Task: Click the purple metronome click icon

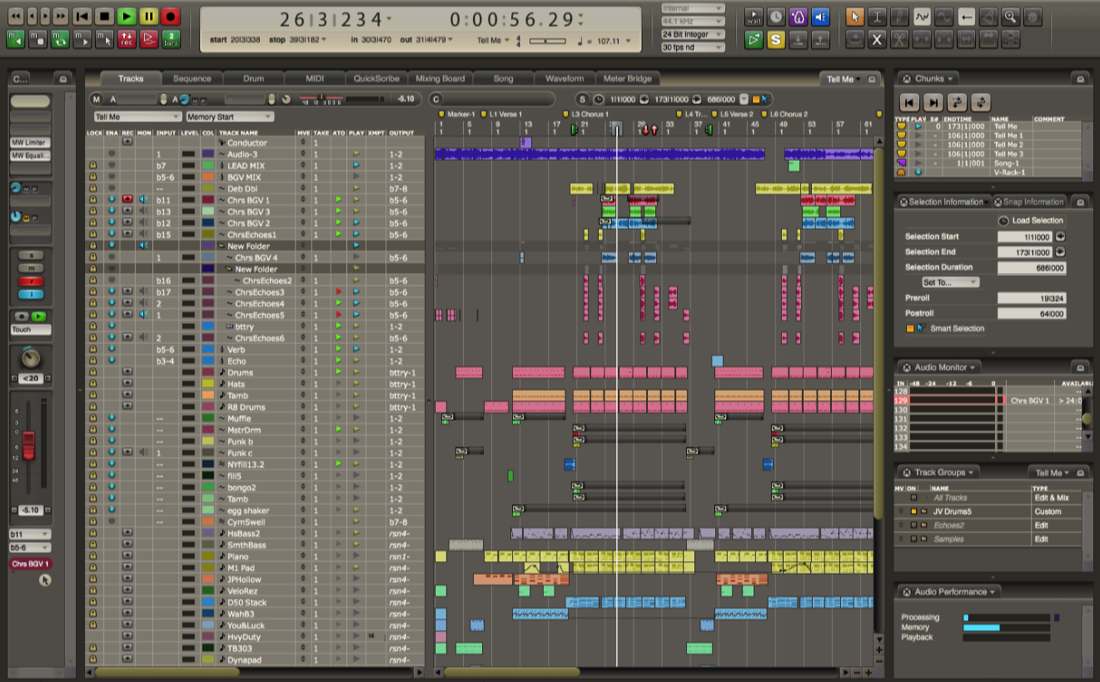Action: (x=798, y=17)
